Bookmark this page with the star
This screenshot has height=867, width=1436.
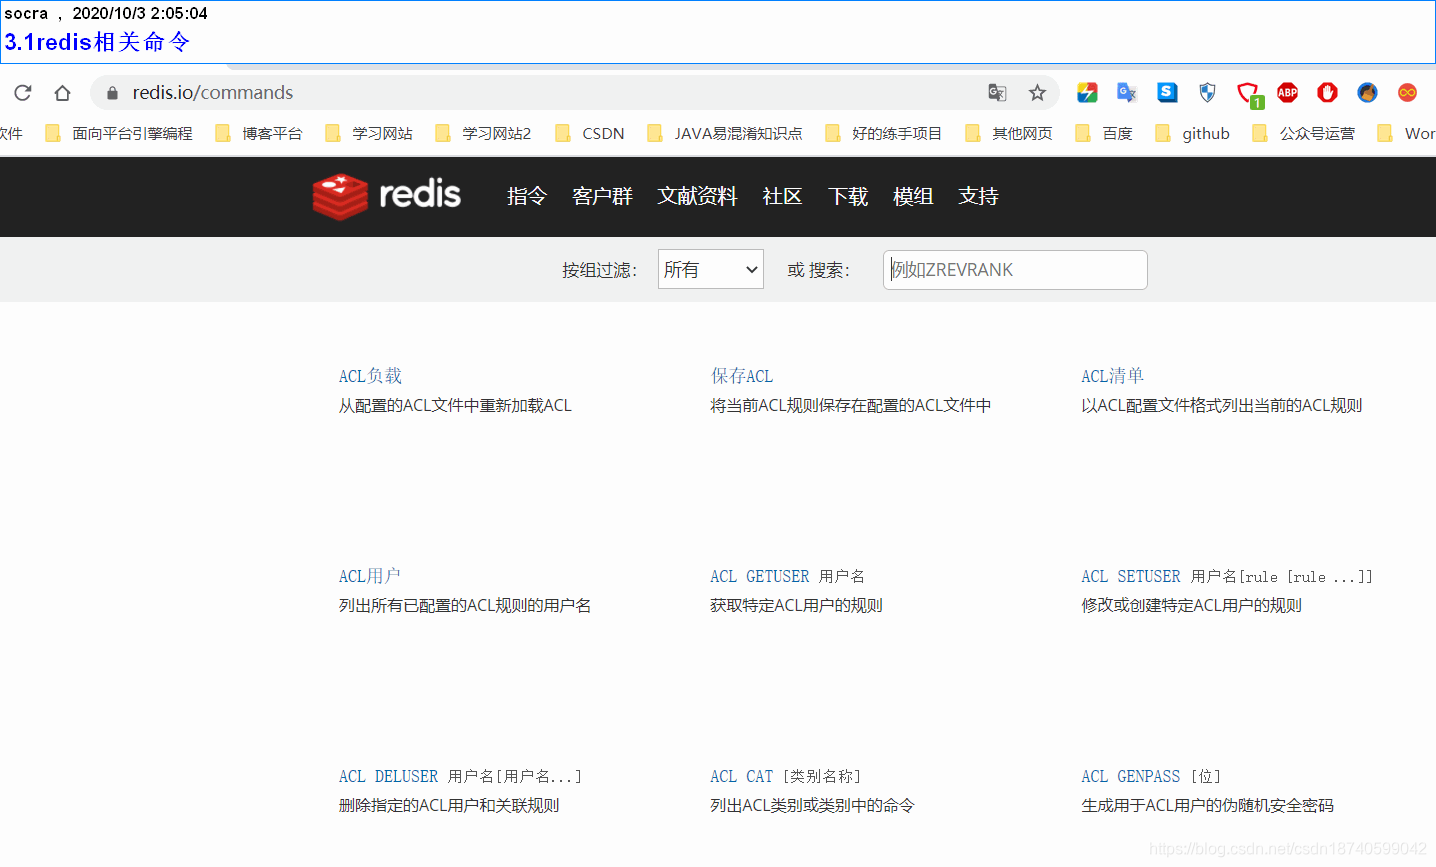tap(1037, 93)
